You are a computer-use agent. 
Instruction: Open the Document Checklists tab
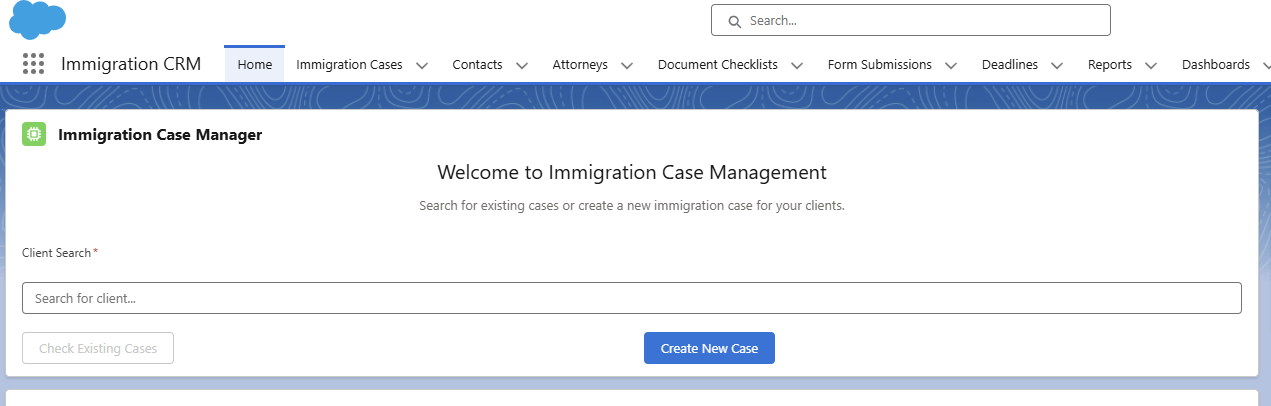point(717,64)
